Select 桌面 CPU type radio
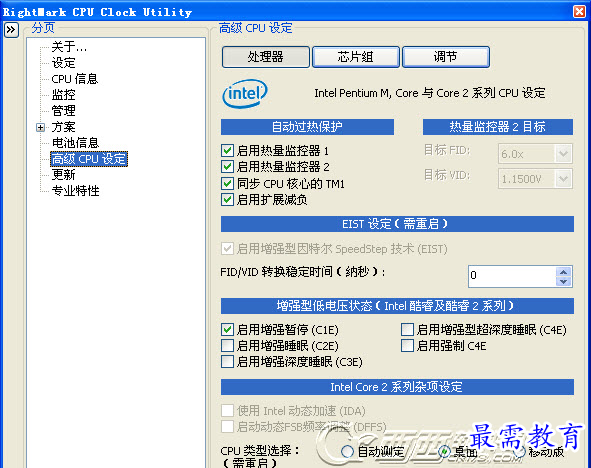This screenshot has width=591, height=468. click(444, 451)
